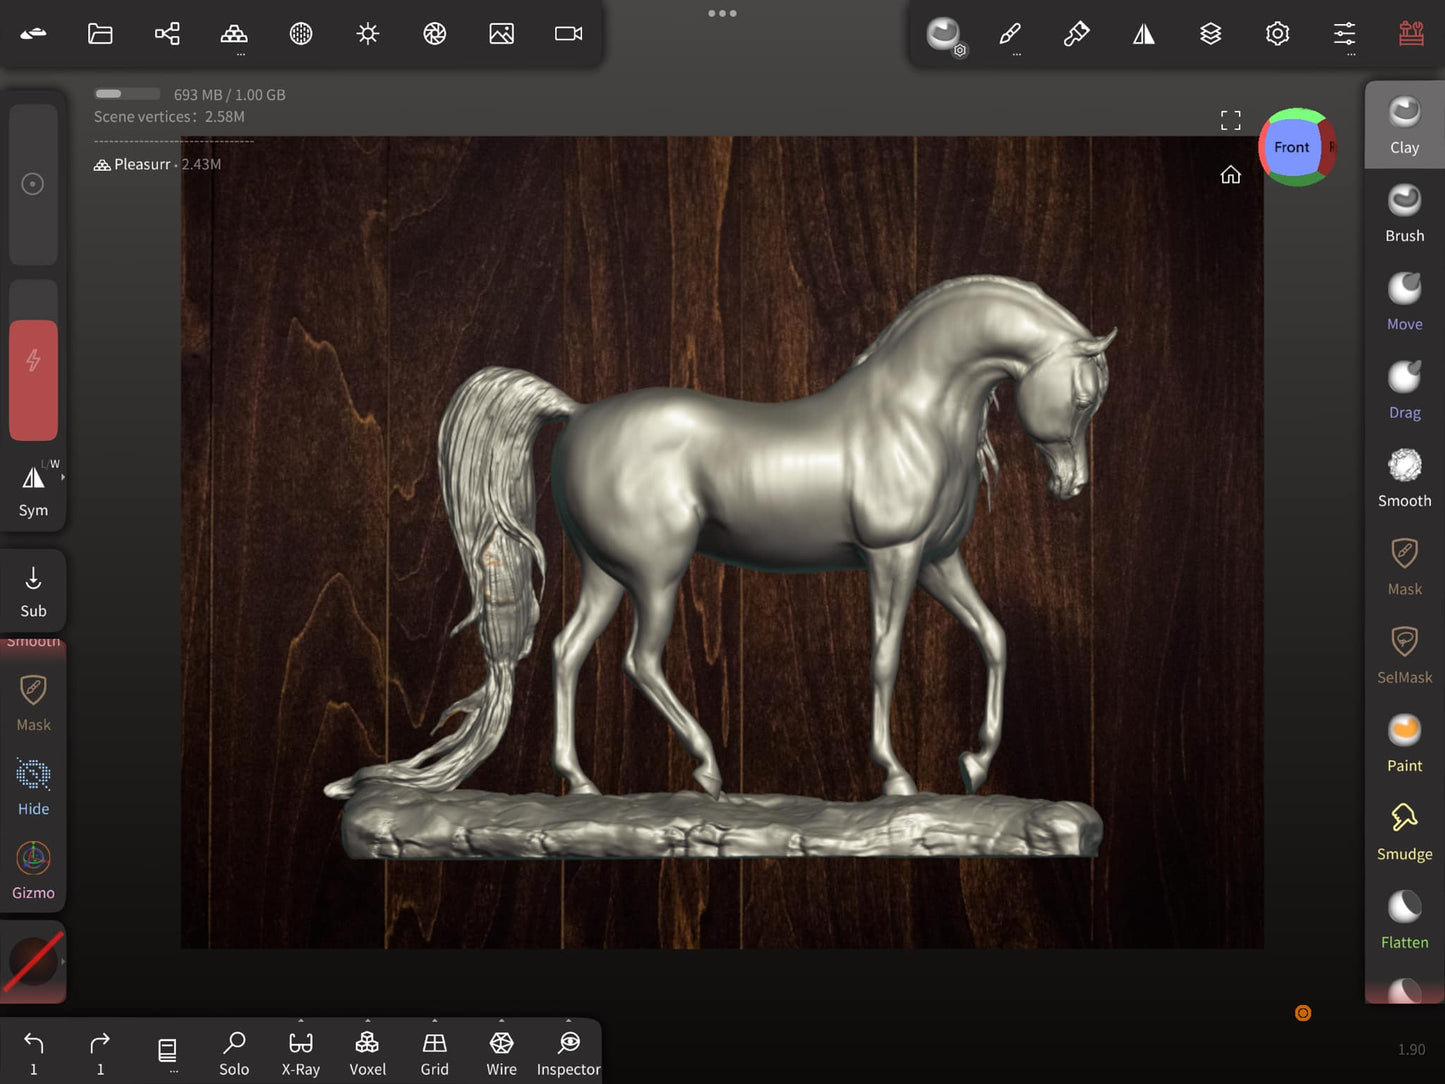Open the Settings gear menu
Screen dimensions: 1445x1084
point(1278,34)
